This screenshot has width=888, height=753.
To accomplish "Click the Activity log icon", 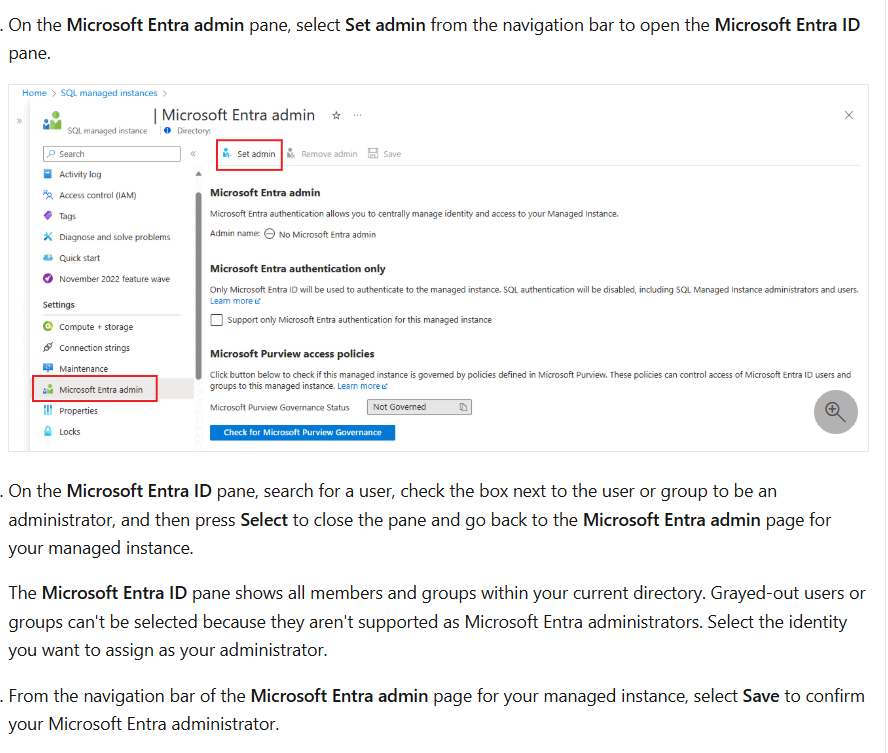I will click(x=48, y=174).
